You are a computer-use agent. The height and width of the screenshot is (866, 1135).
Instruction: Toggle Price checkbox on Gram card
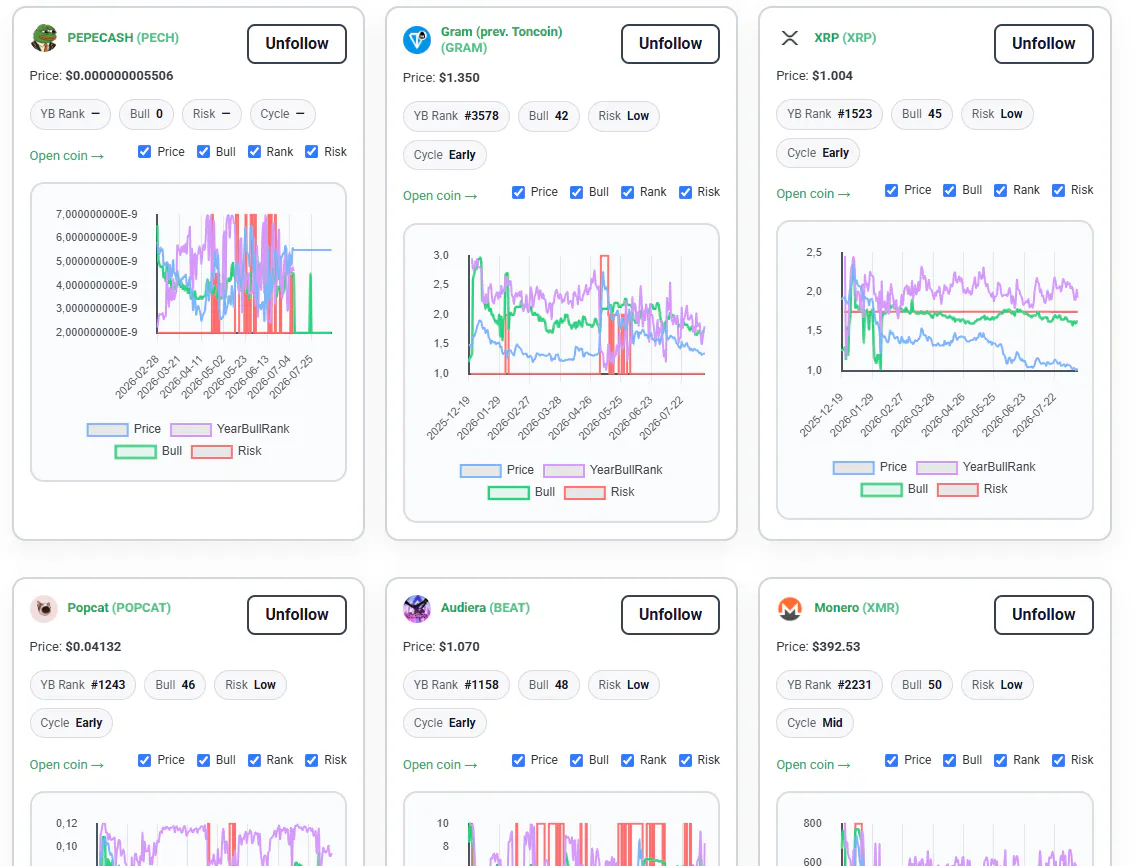click(518, 192)
